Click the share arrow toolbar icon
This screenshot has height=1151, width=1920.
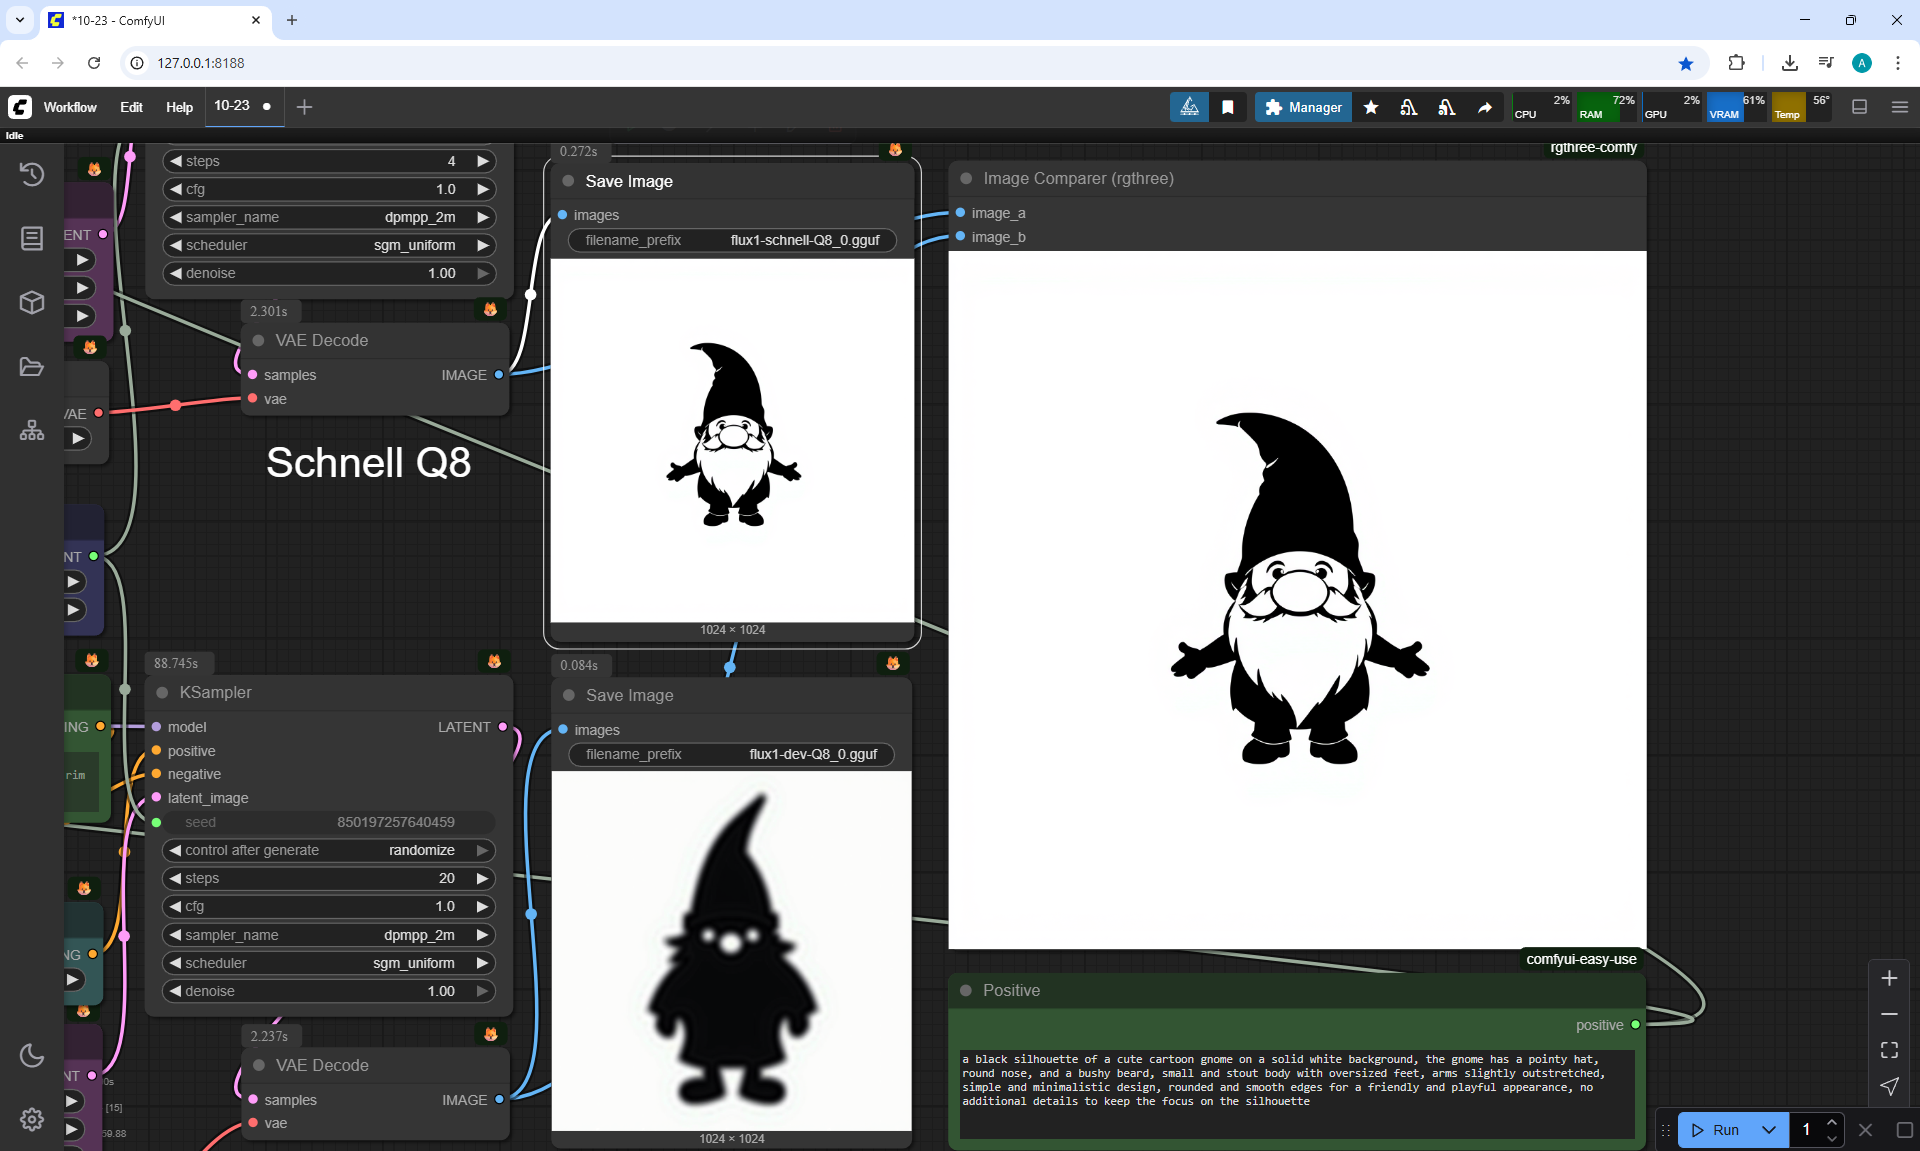(x=1485, y=107)
